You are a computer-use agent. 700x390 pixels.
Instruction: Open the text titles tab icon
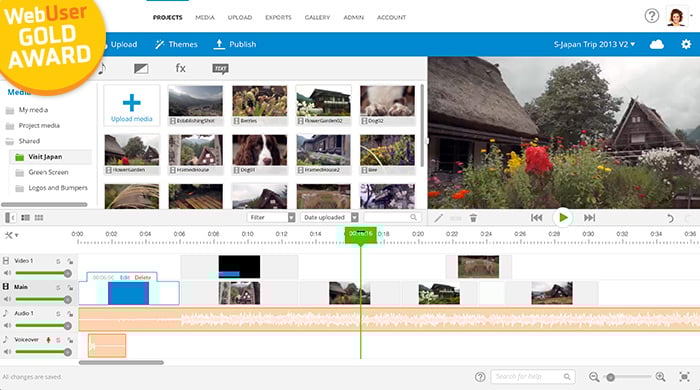pyautogui.click(x=221, y=68)
